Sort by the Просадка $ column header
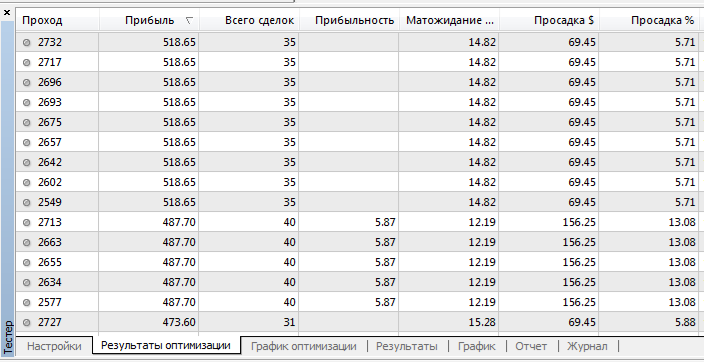The height and width of the screenshot is (362, 704). pos(549,20)
